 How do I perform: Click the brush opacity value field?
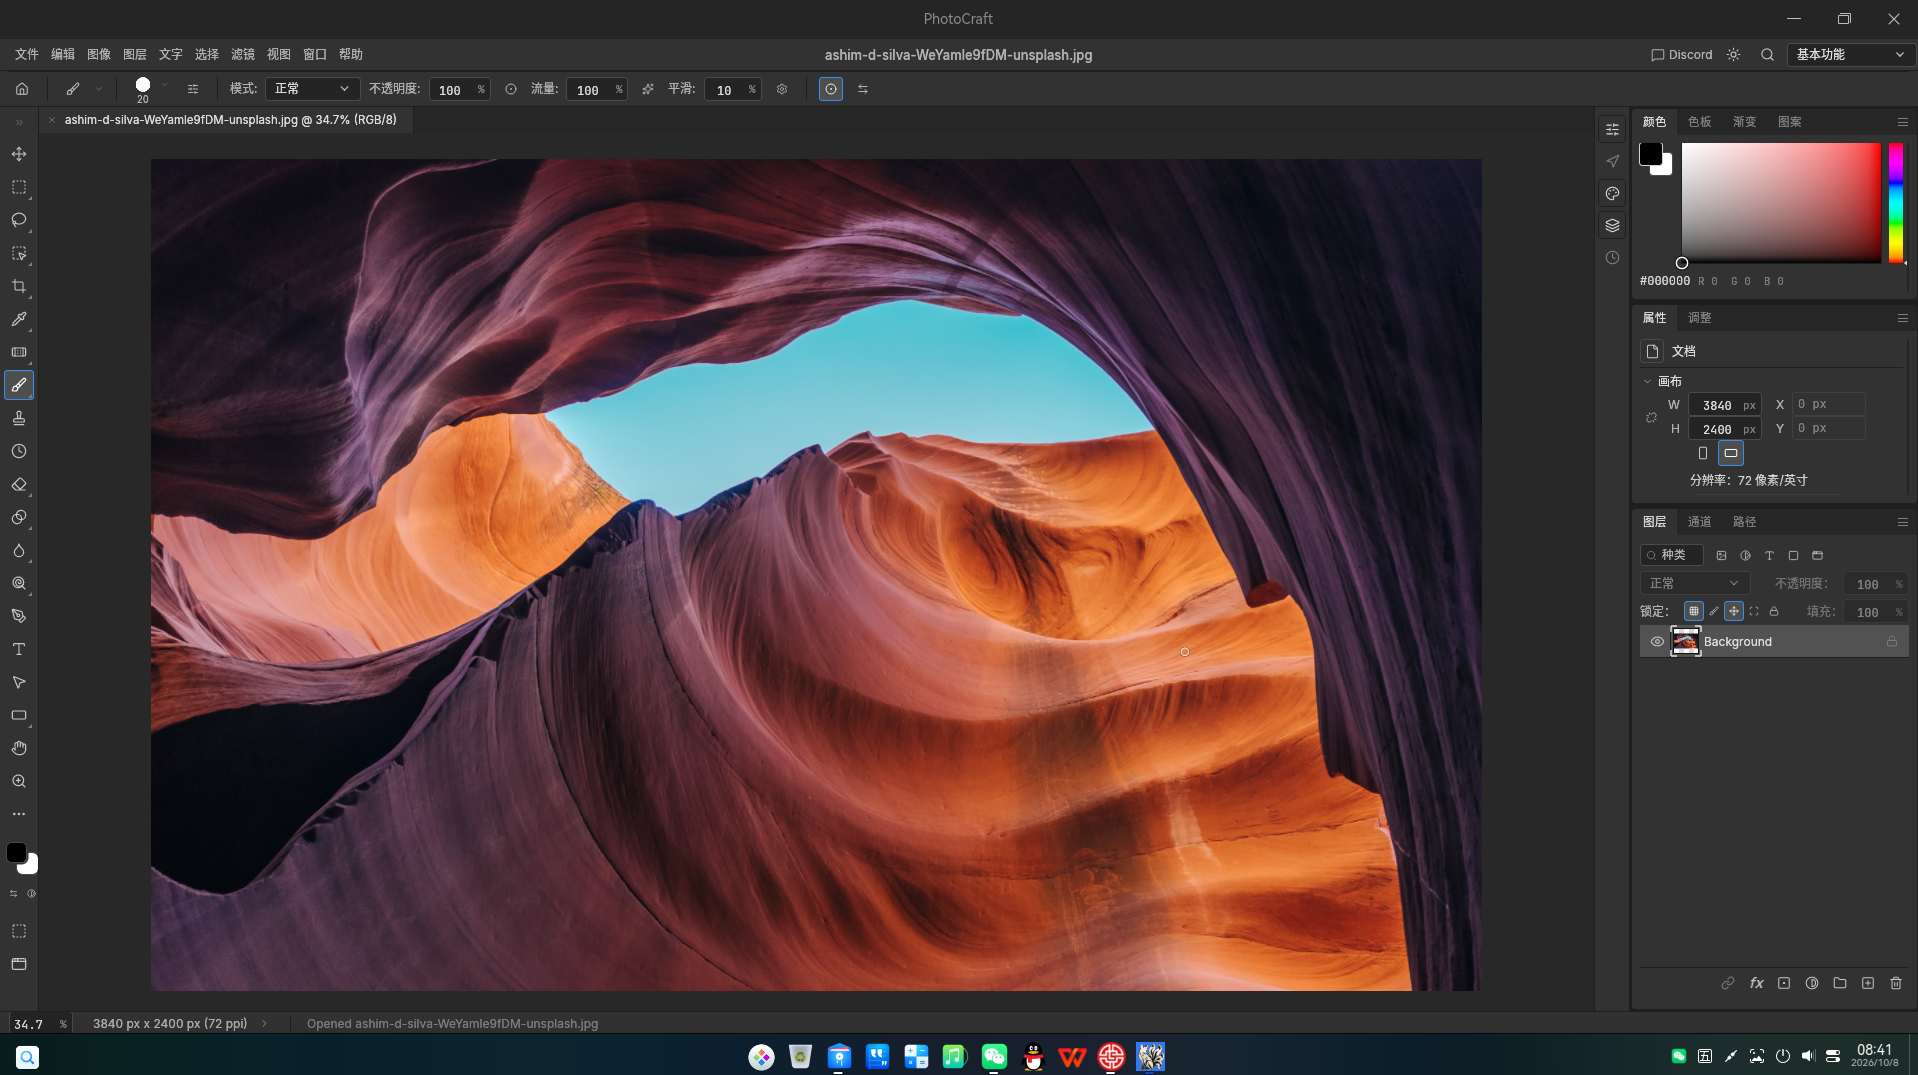click(x=459, y=90)
